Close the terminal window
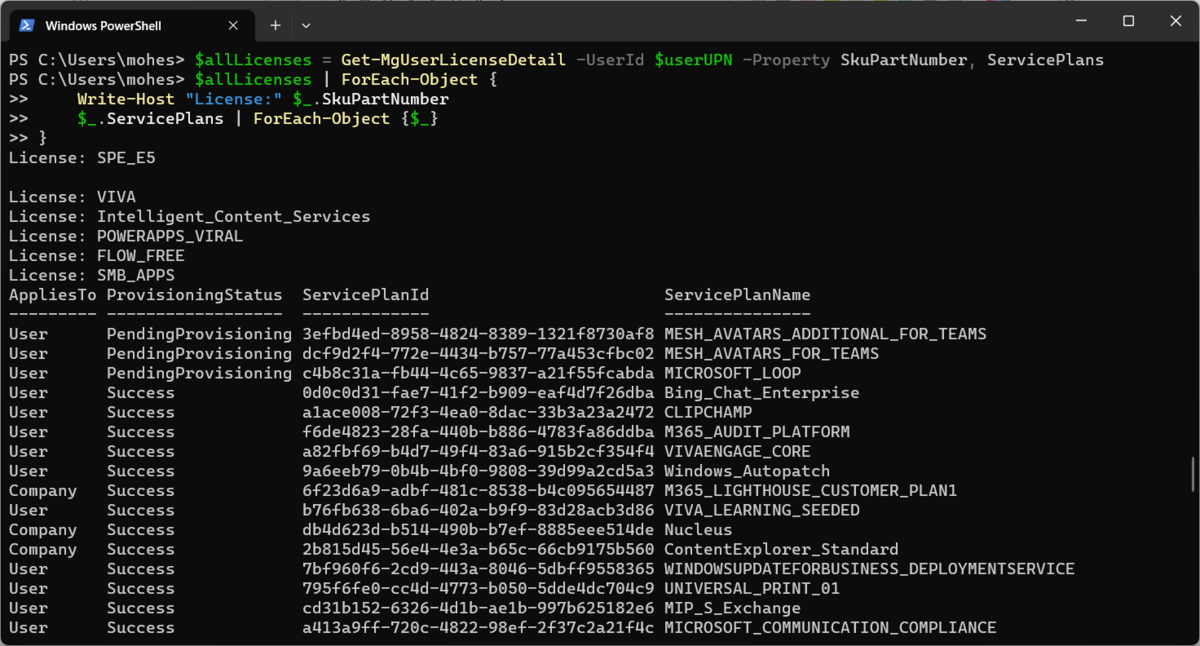 pyautogui.click(x=1174, y=21)
